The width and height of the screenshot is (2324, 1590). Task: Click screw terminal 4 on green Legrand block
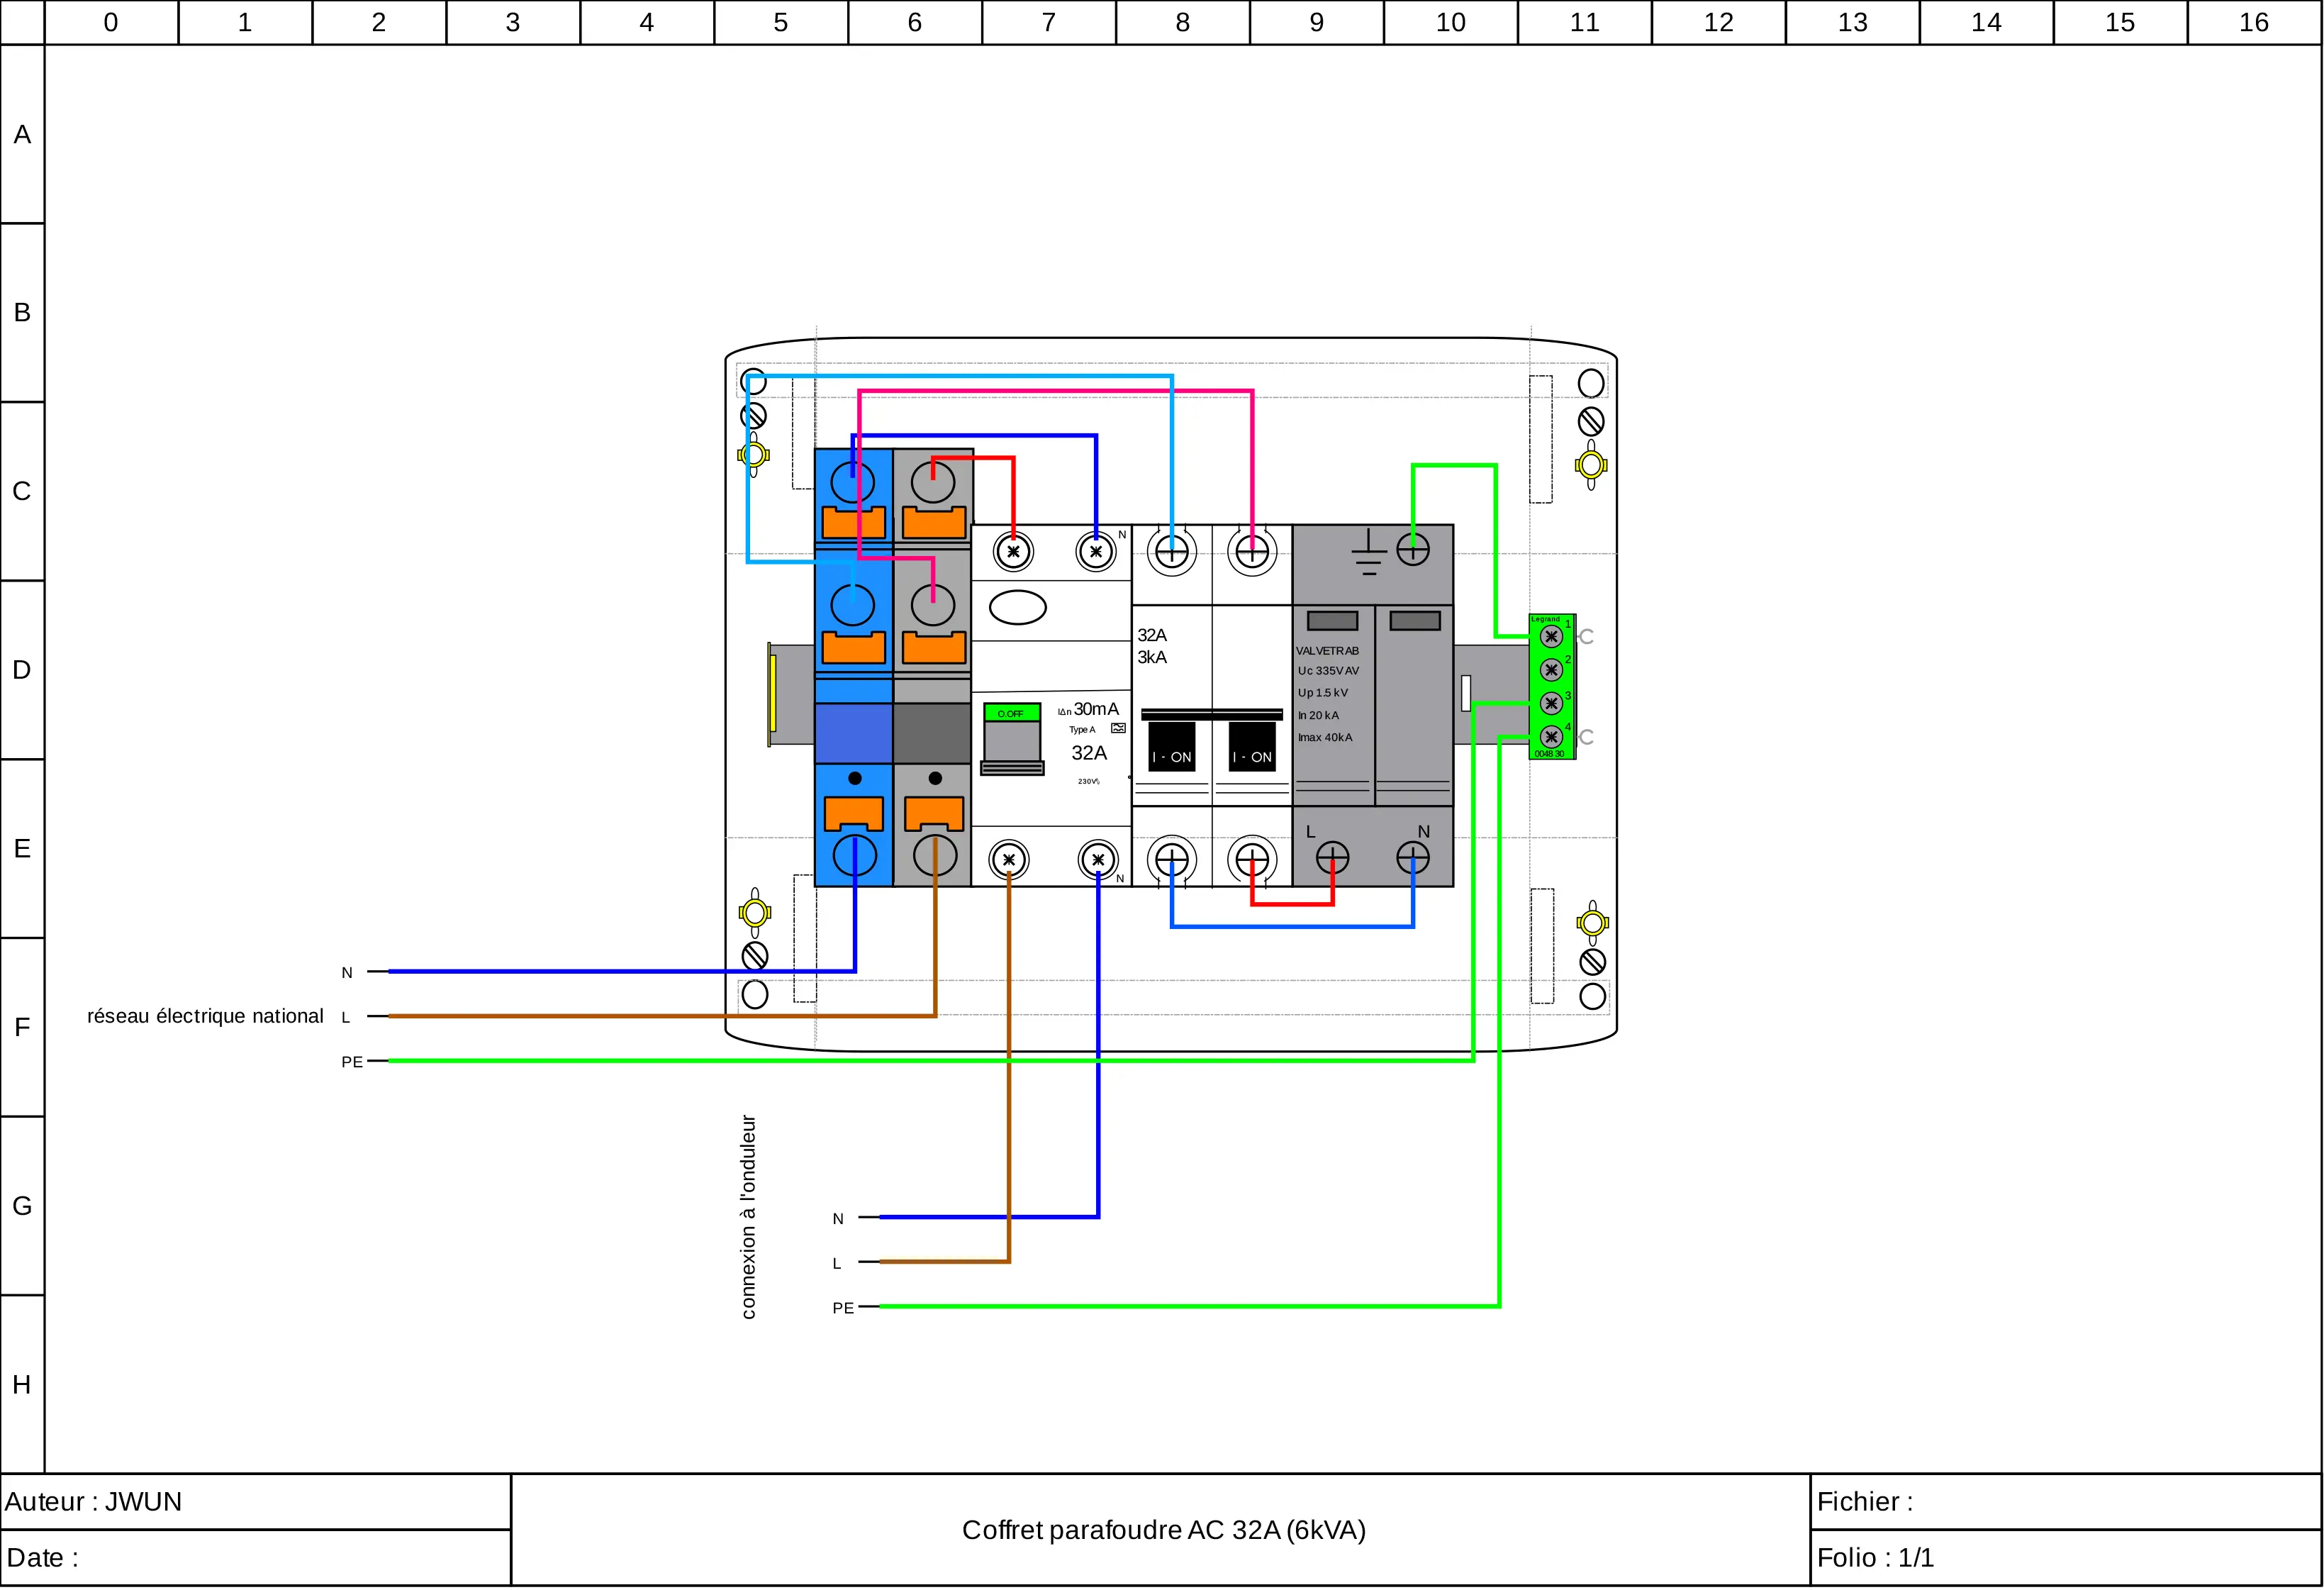click(x=1551, y=737)
